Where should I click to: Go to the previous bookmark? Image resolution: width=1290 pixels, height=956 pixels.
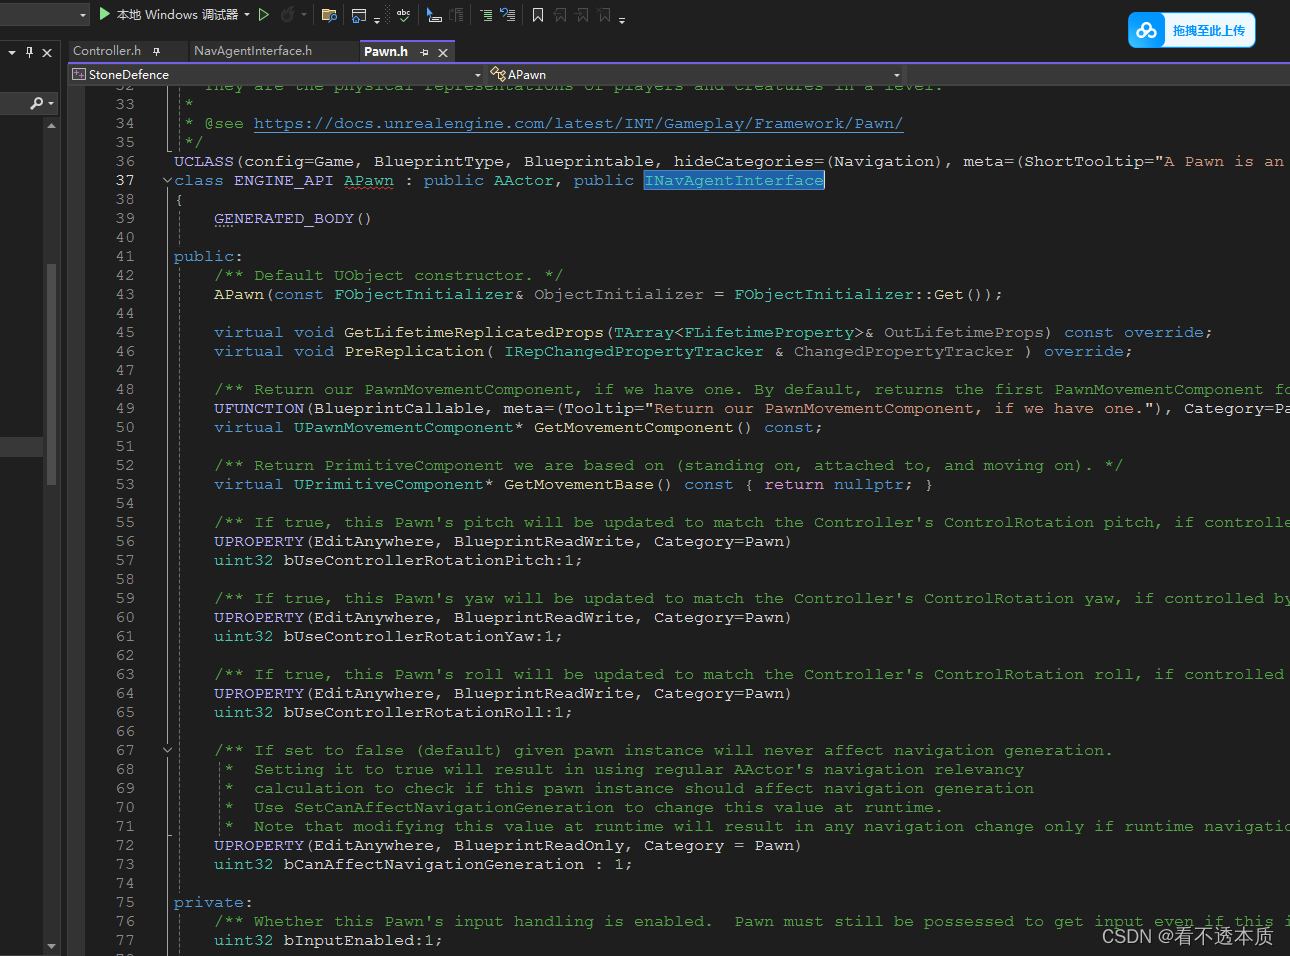pos(560,15)
